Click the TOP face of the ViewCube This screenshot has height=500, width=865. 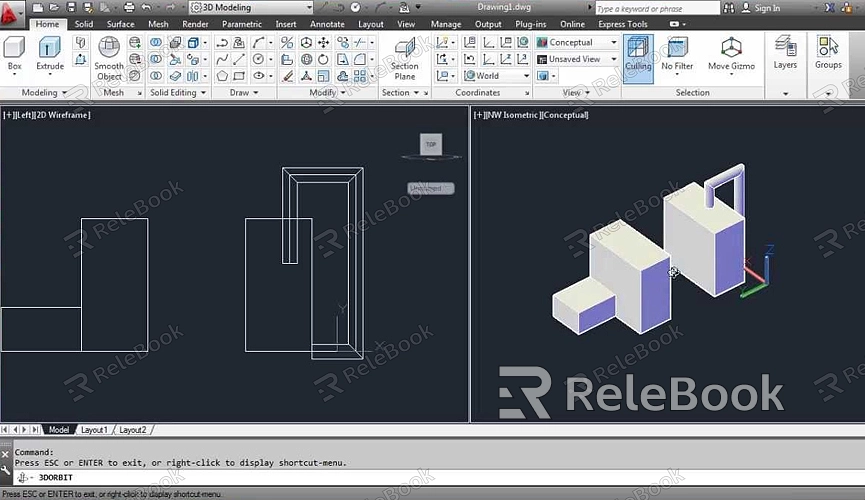pyautogui.click(x=431, y=144)
